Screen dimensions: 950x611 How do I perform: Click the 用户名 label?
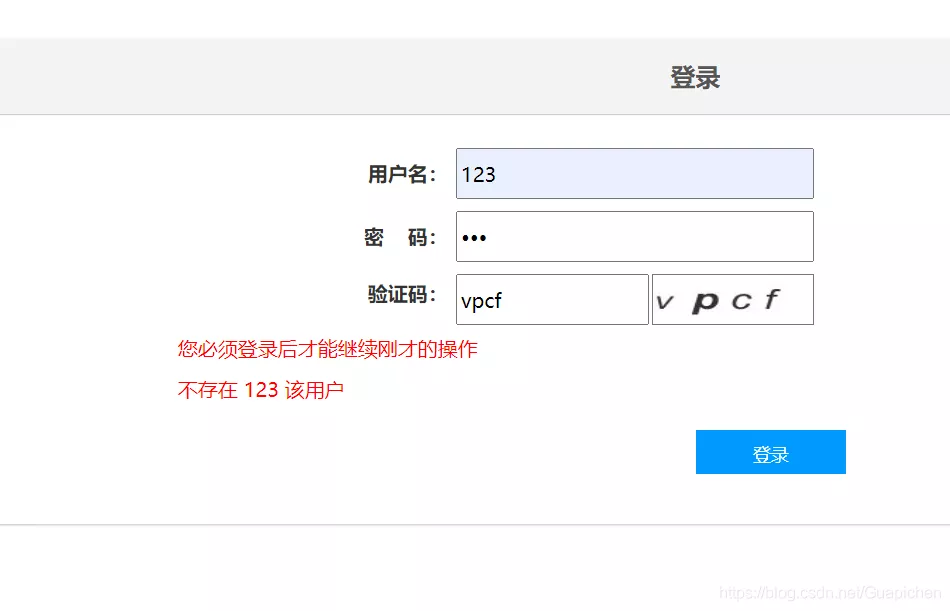(x=402, y=175)
